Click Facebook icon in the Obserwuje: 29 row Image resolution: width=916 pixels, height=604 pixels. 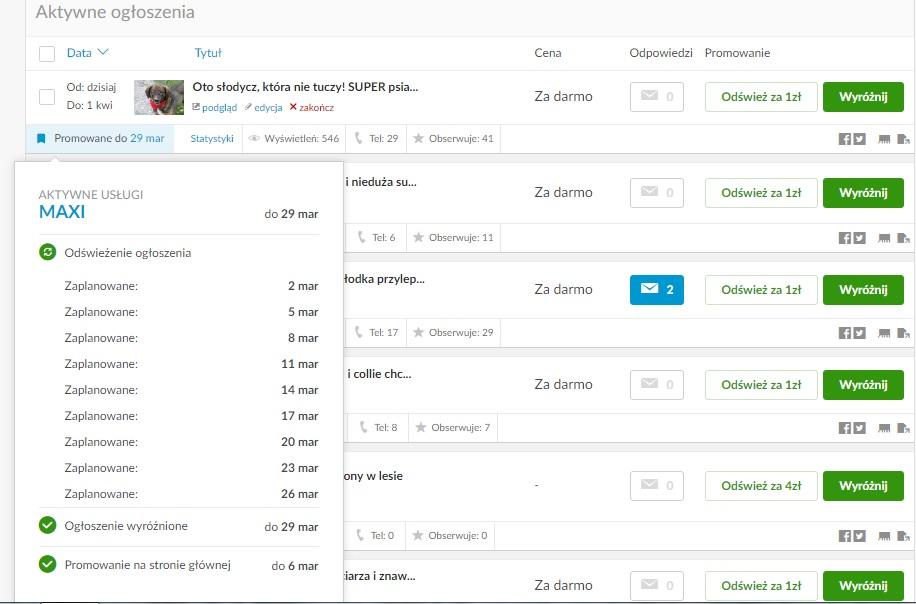[844, 333]
